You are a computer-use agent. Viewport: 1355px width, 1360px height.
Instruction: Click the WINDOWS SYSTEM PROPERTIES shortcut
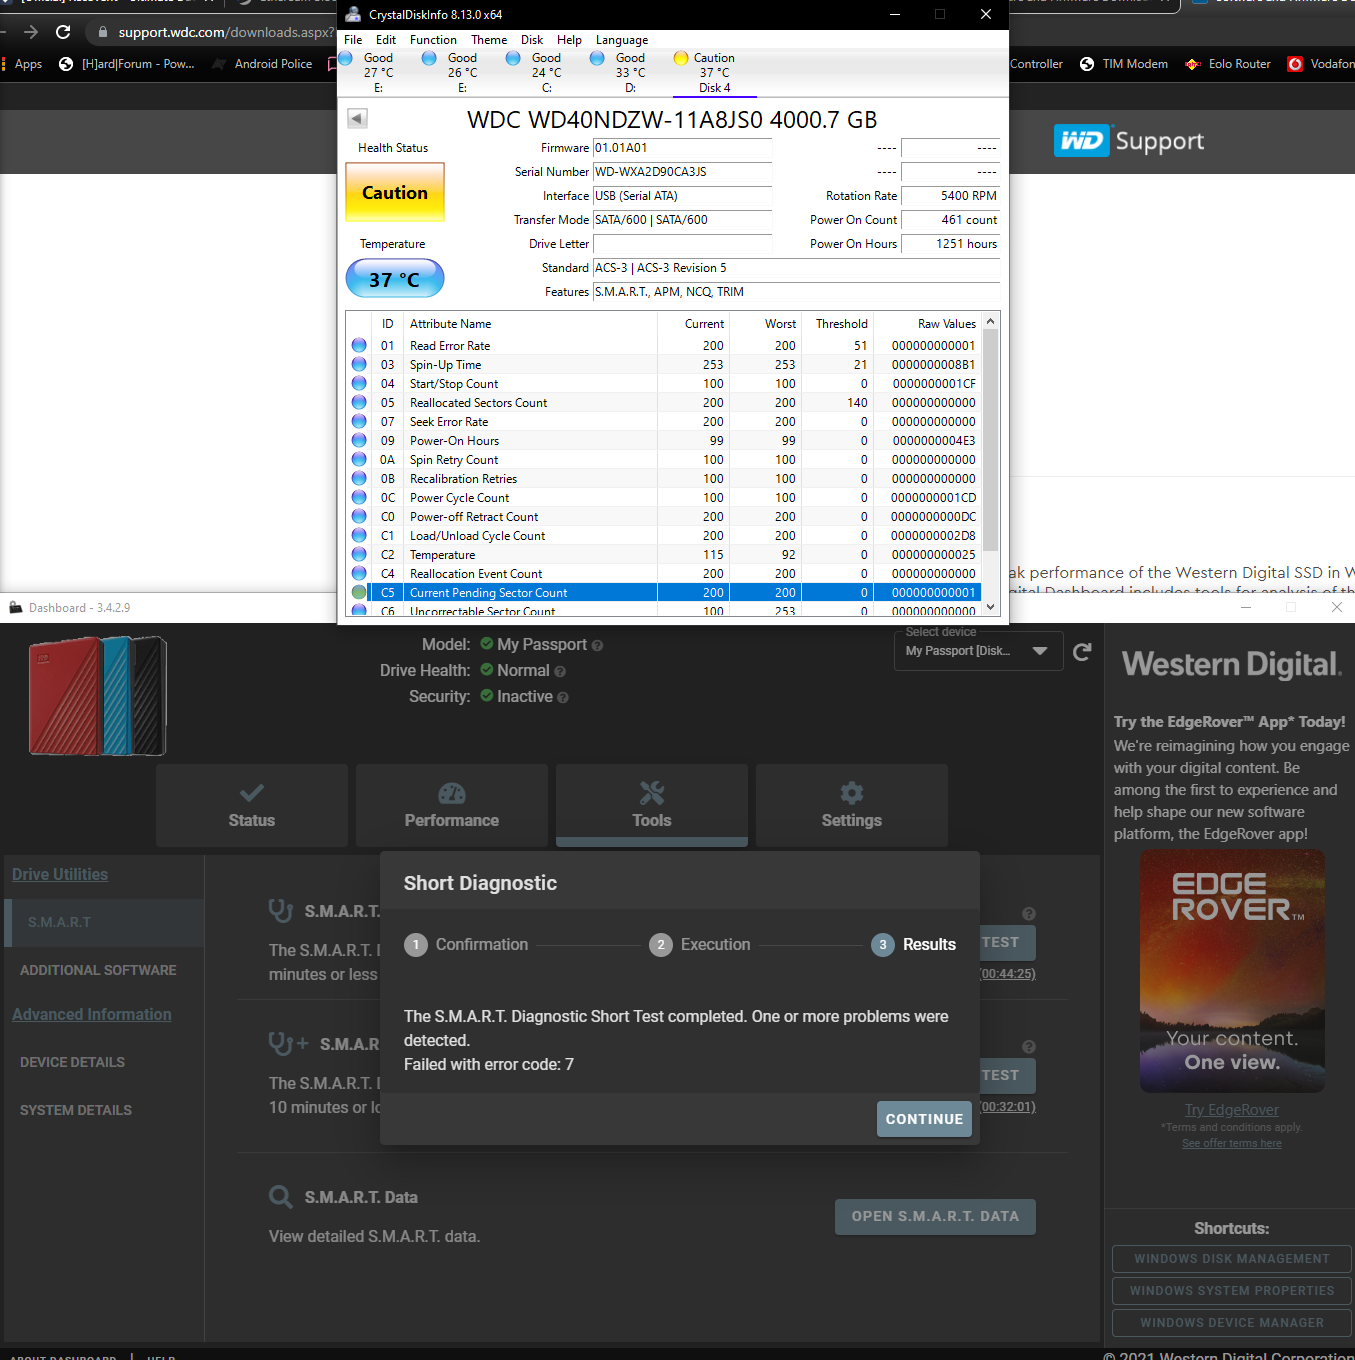click(x=1232, y=1291)
